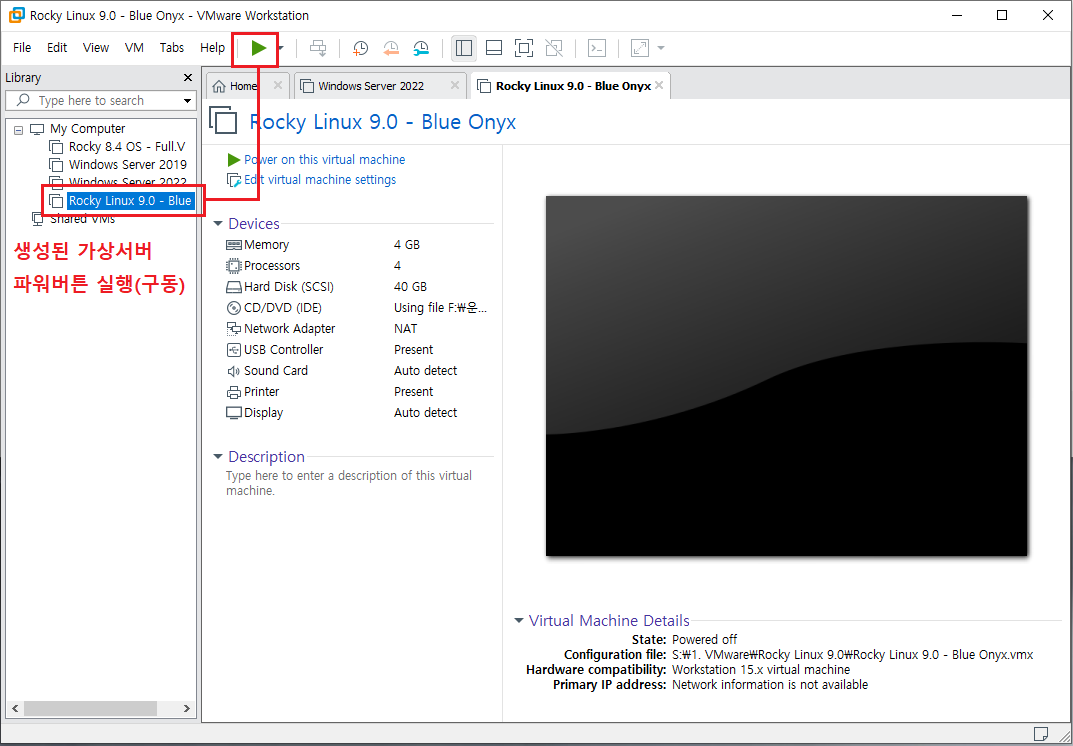Open the Help menu
The image size is (1073, 746).
click(212, 47)
